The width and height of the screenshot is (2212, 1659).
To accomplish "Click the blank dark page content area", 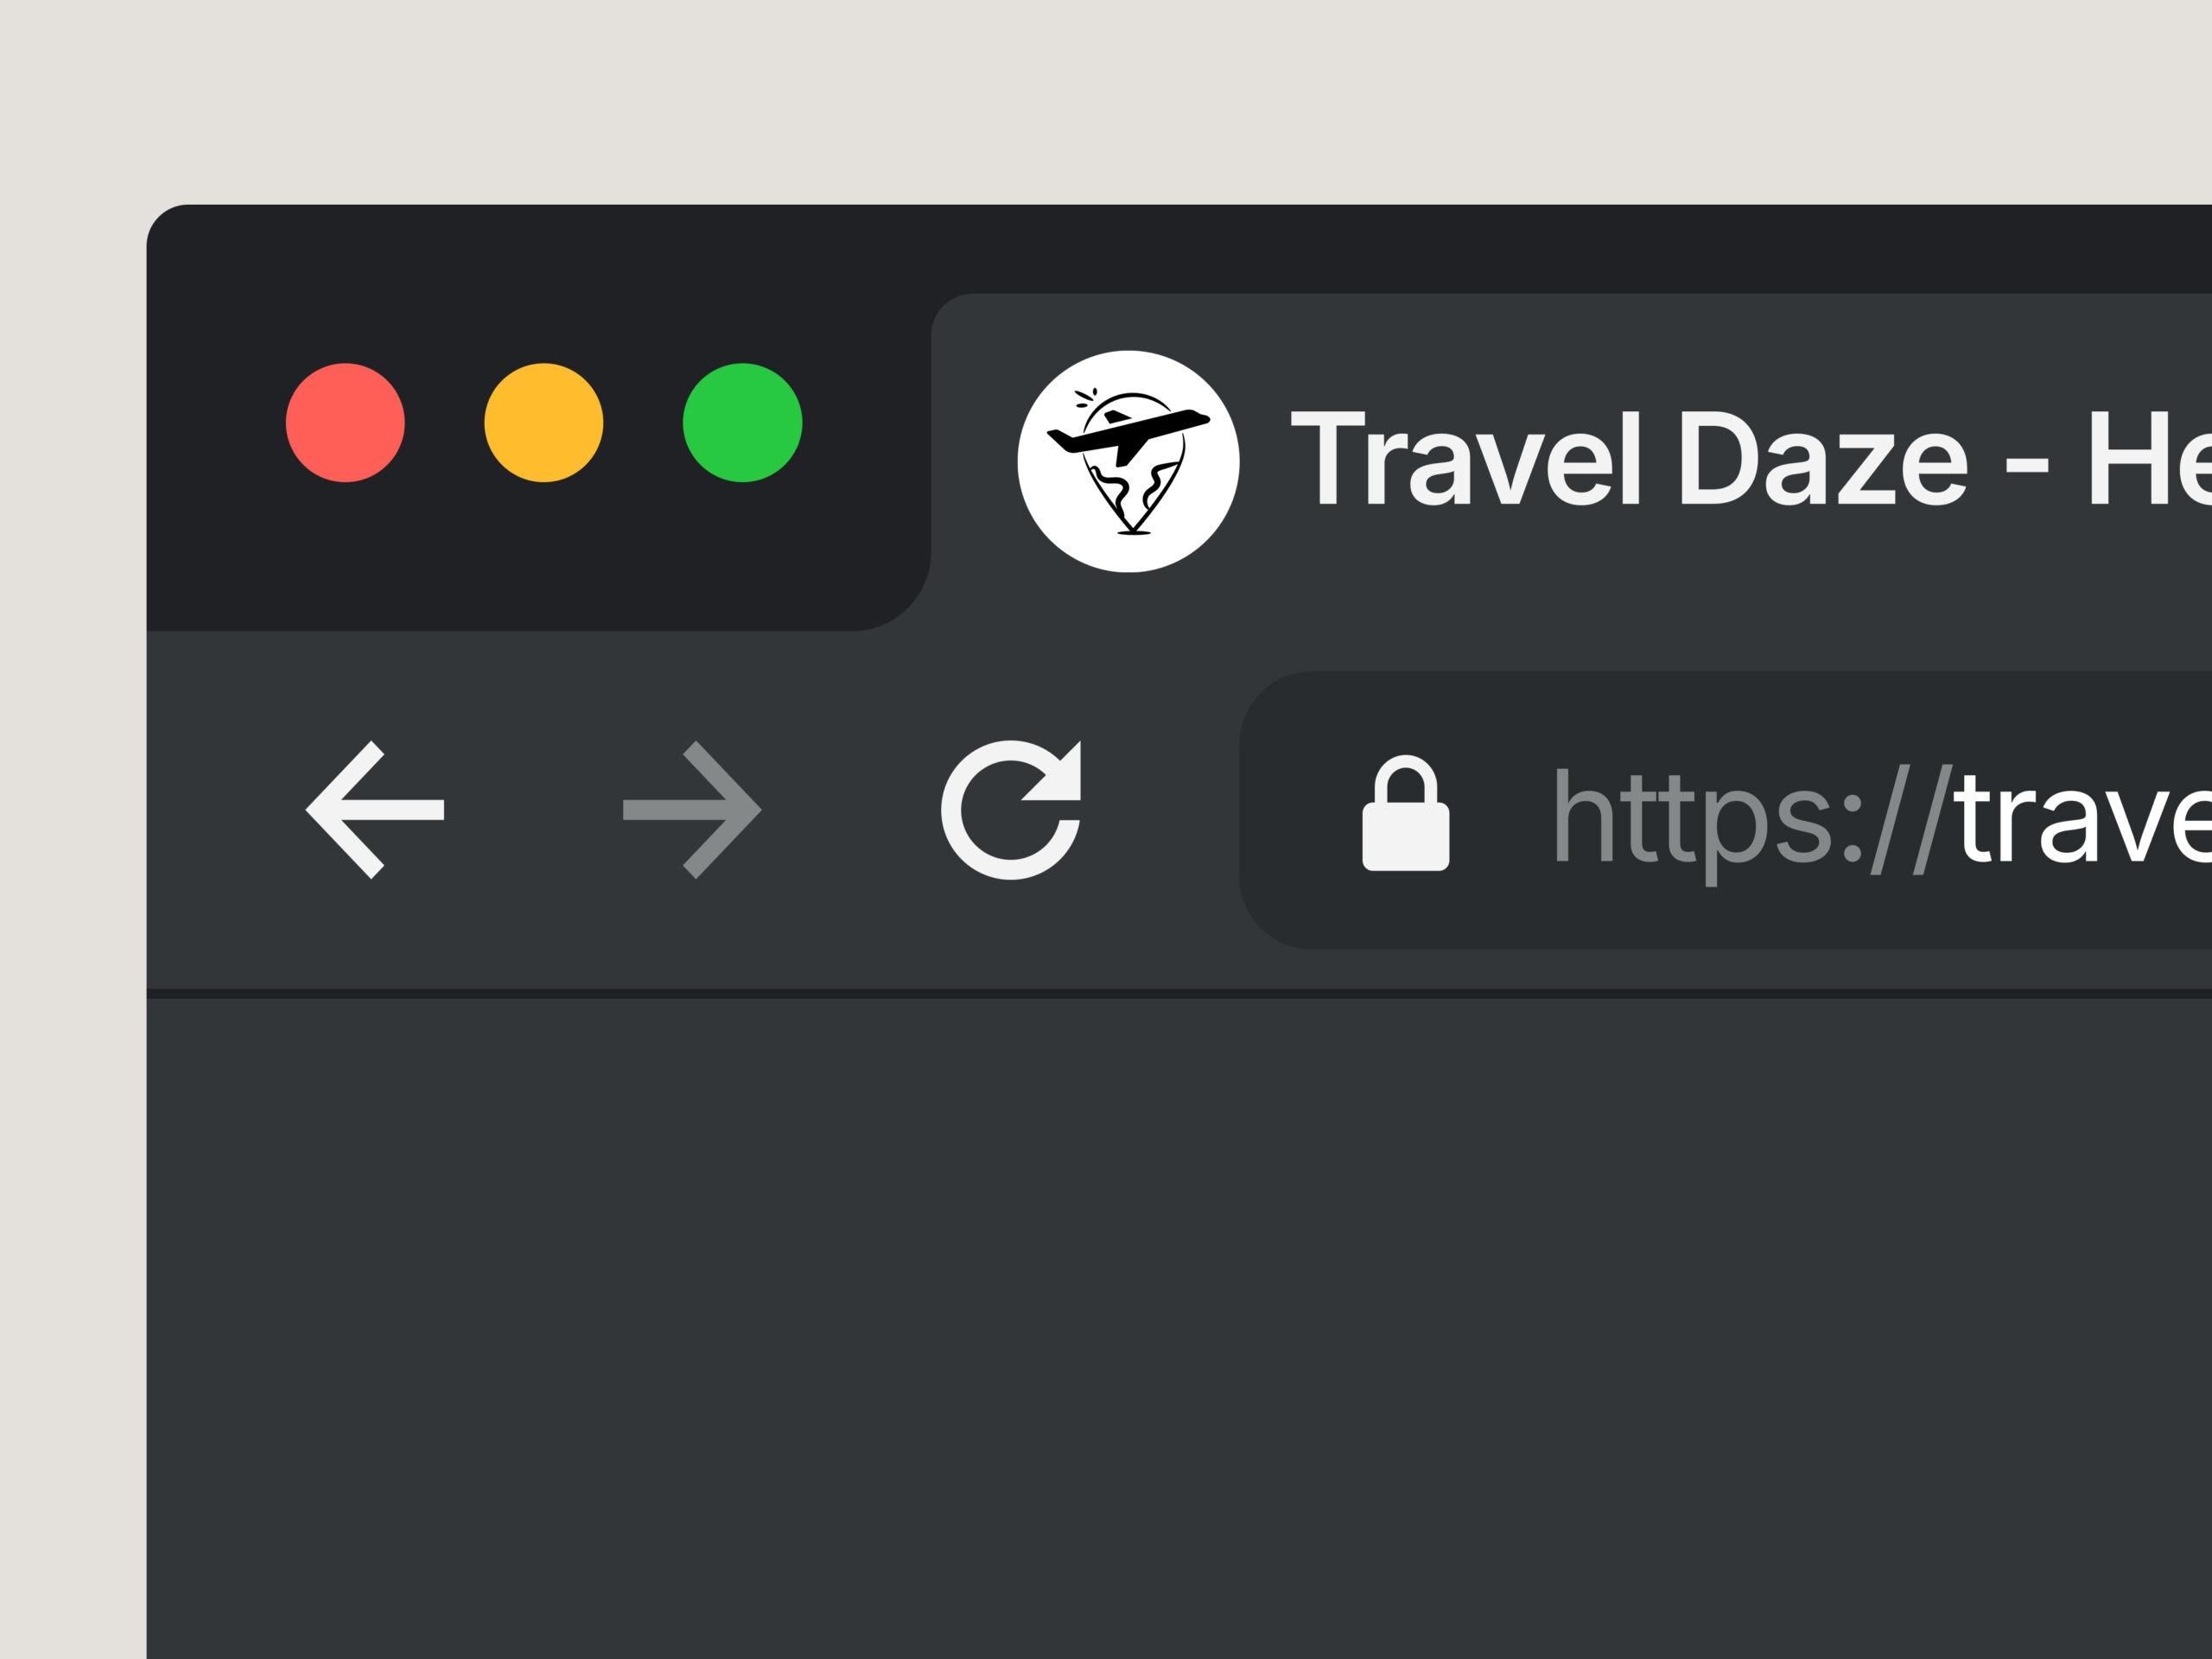I will coord(1180,1330).
